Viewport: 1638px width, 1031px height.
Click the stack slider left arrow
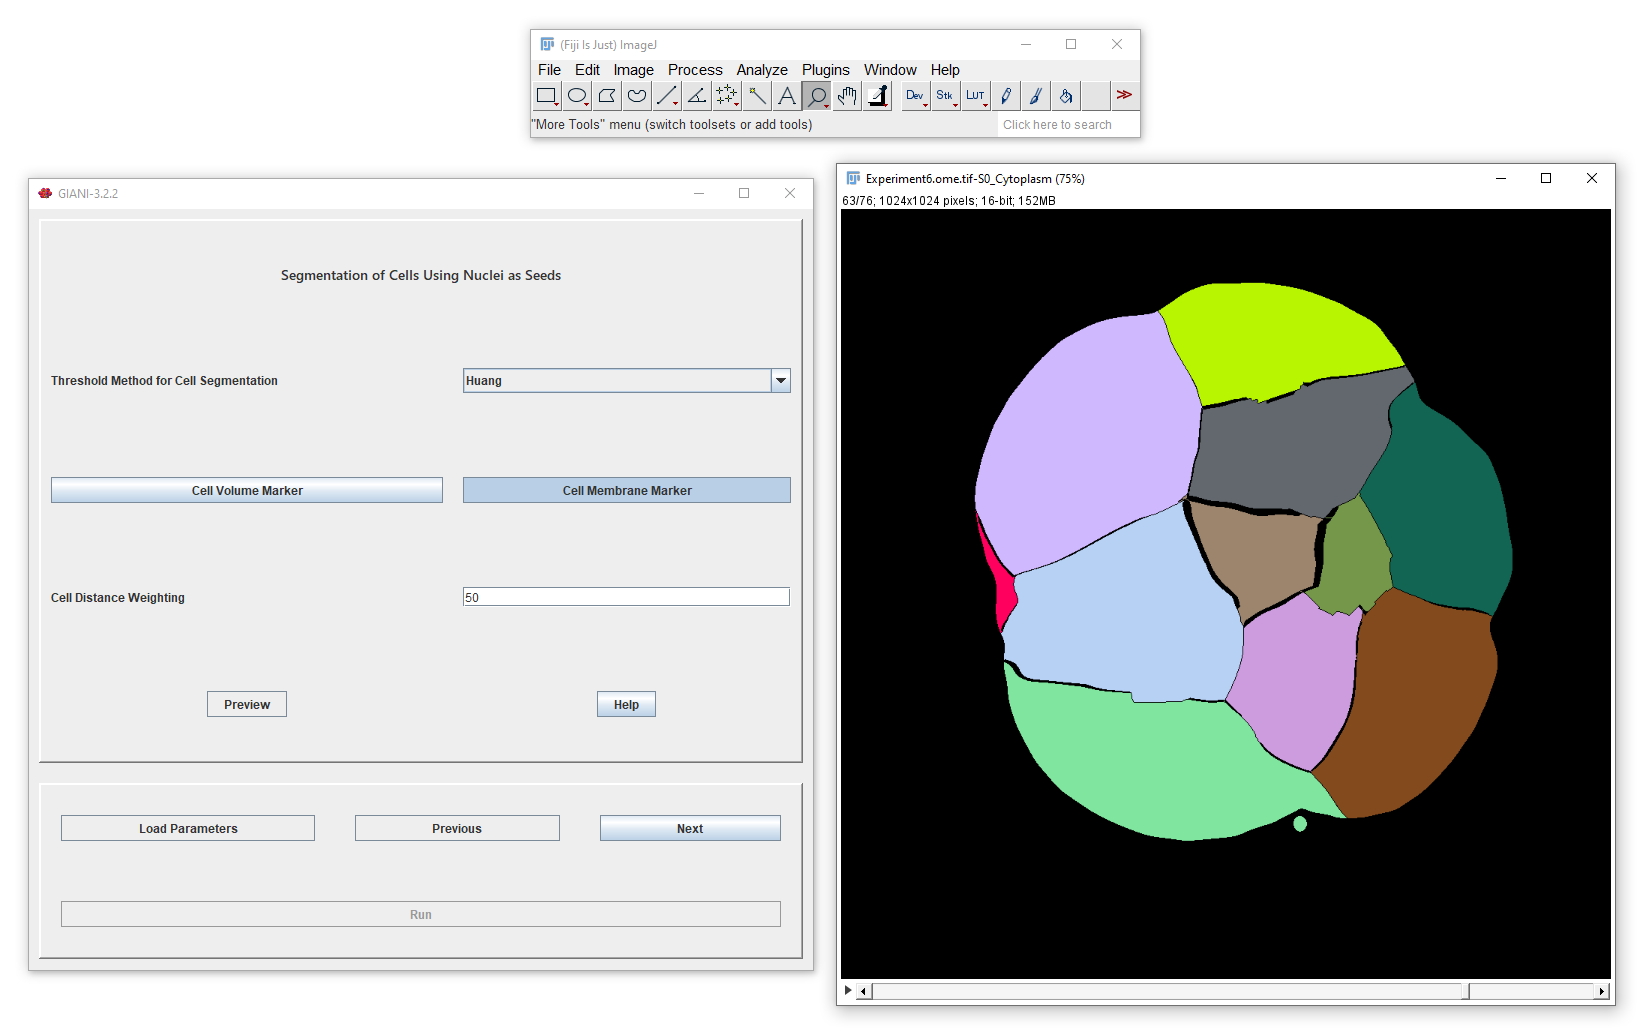click(x=864, y=992)
